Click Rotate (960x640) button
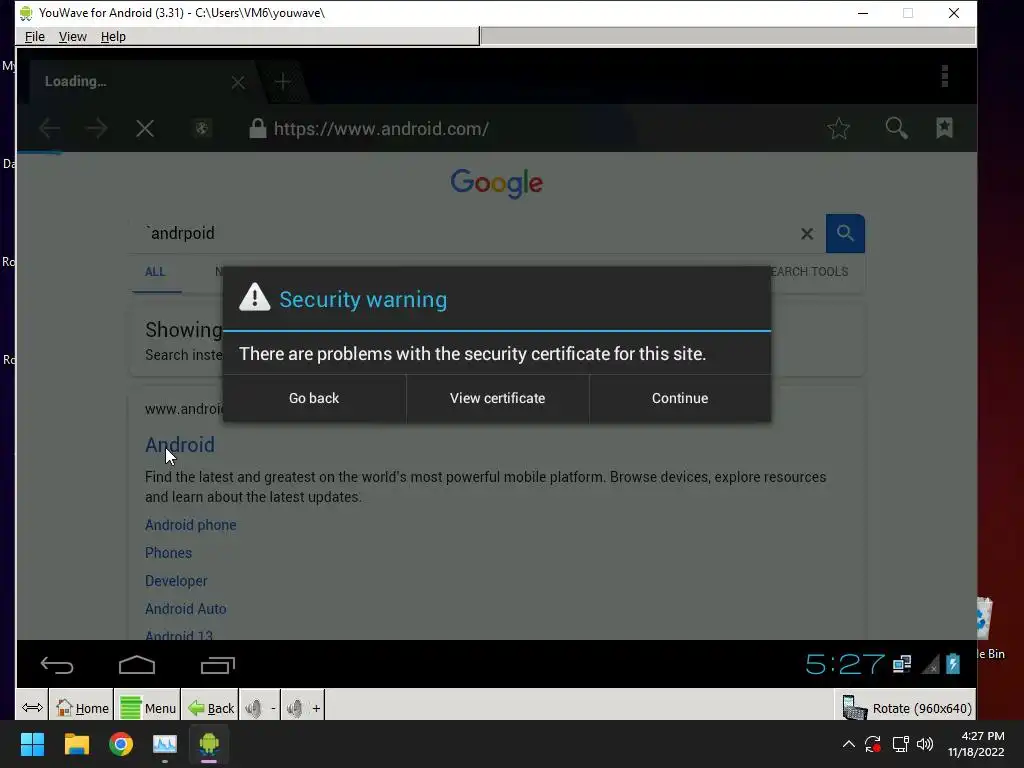The width and height of the screenshot is (1024, 768). (x=906, y=708)
